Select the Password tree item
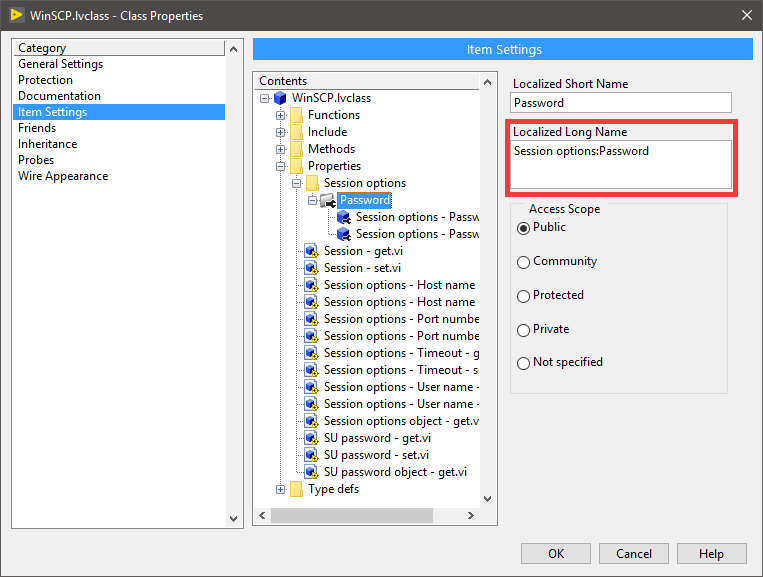 click(x=364, y=200)
